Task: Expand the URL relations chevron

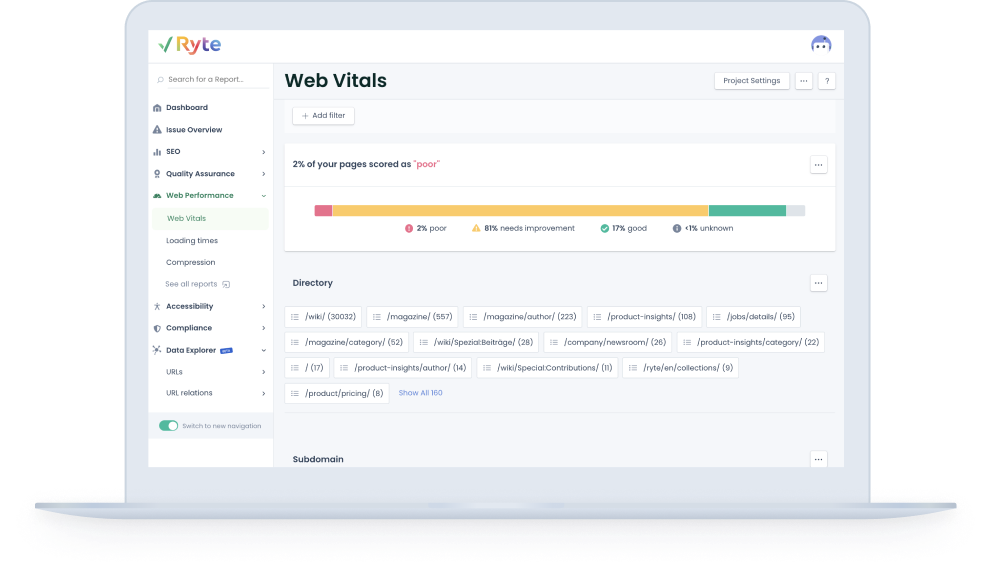Action: [x=264, y=393]
